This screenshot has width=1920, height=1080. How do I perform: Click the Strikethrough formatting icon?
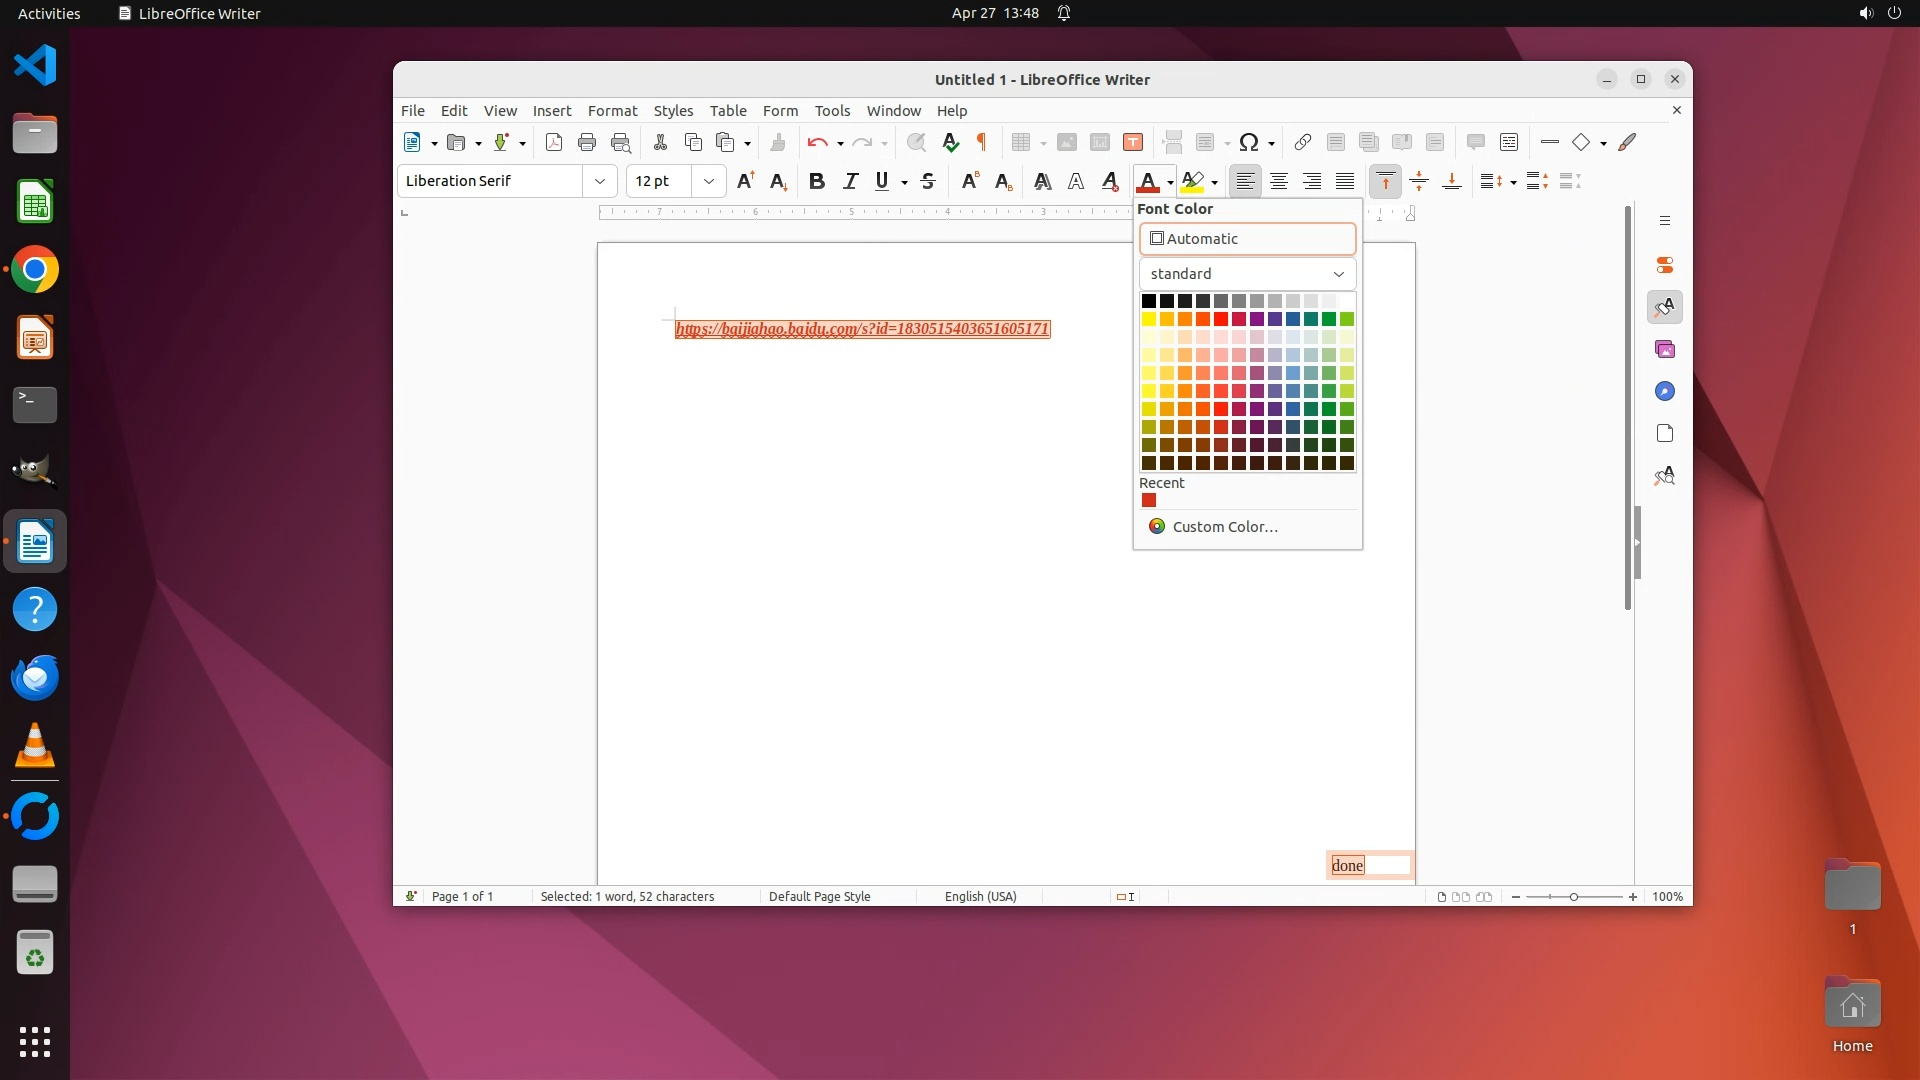click(x=928, y=181)
